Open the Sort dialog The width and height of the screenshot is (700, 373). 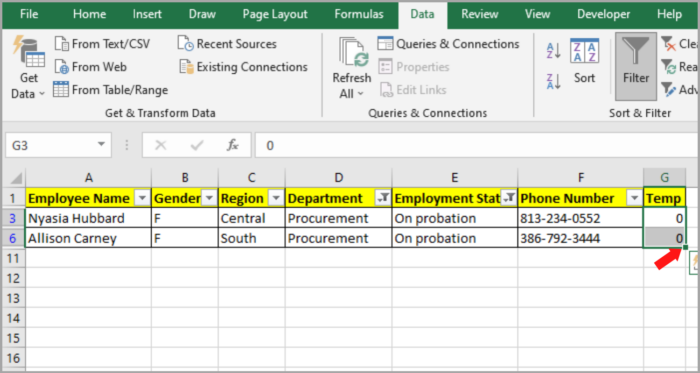click(584, 61)
